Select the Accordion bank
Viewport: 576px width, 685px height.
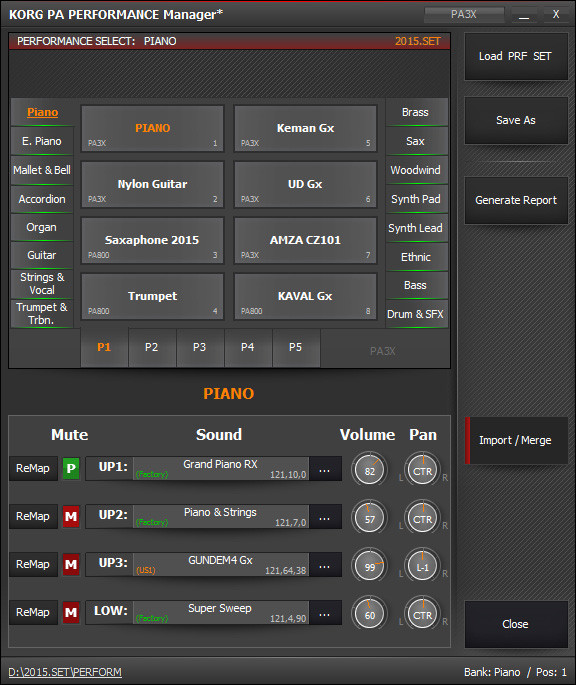(x=42, y=199)
